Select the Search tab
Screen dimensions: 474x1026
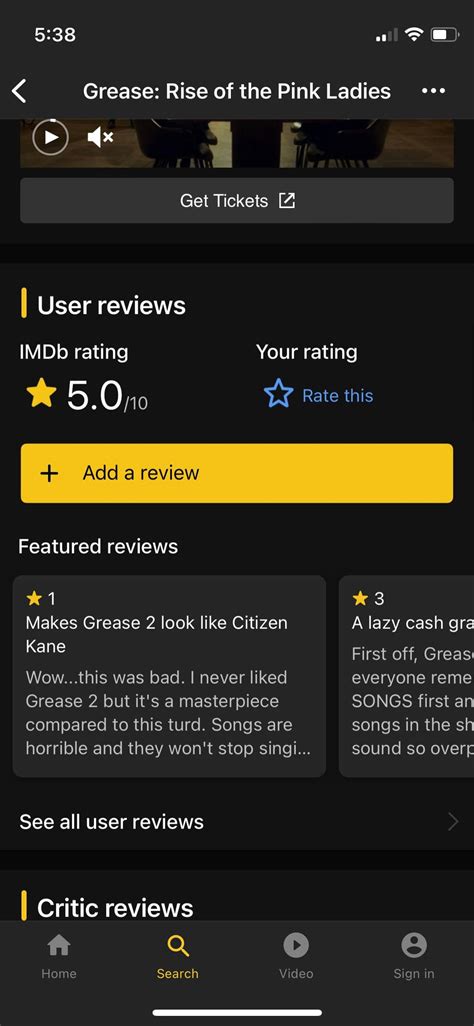pyautogui.click(x=177, y=956)
